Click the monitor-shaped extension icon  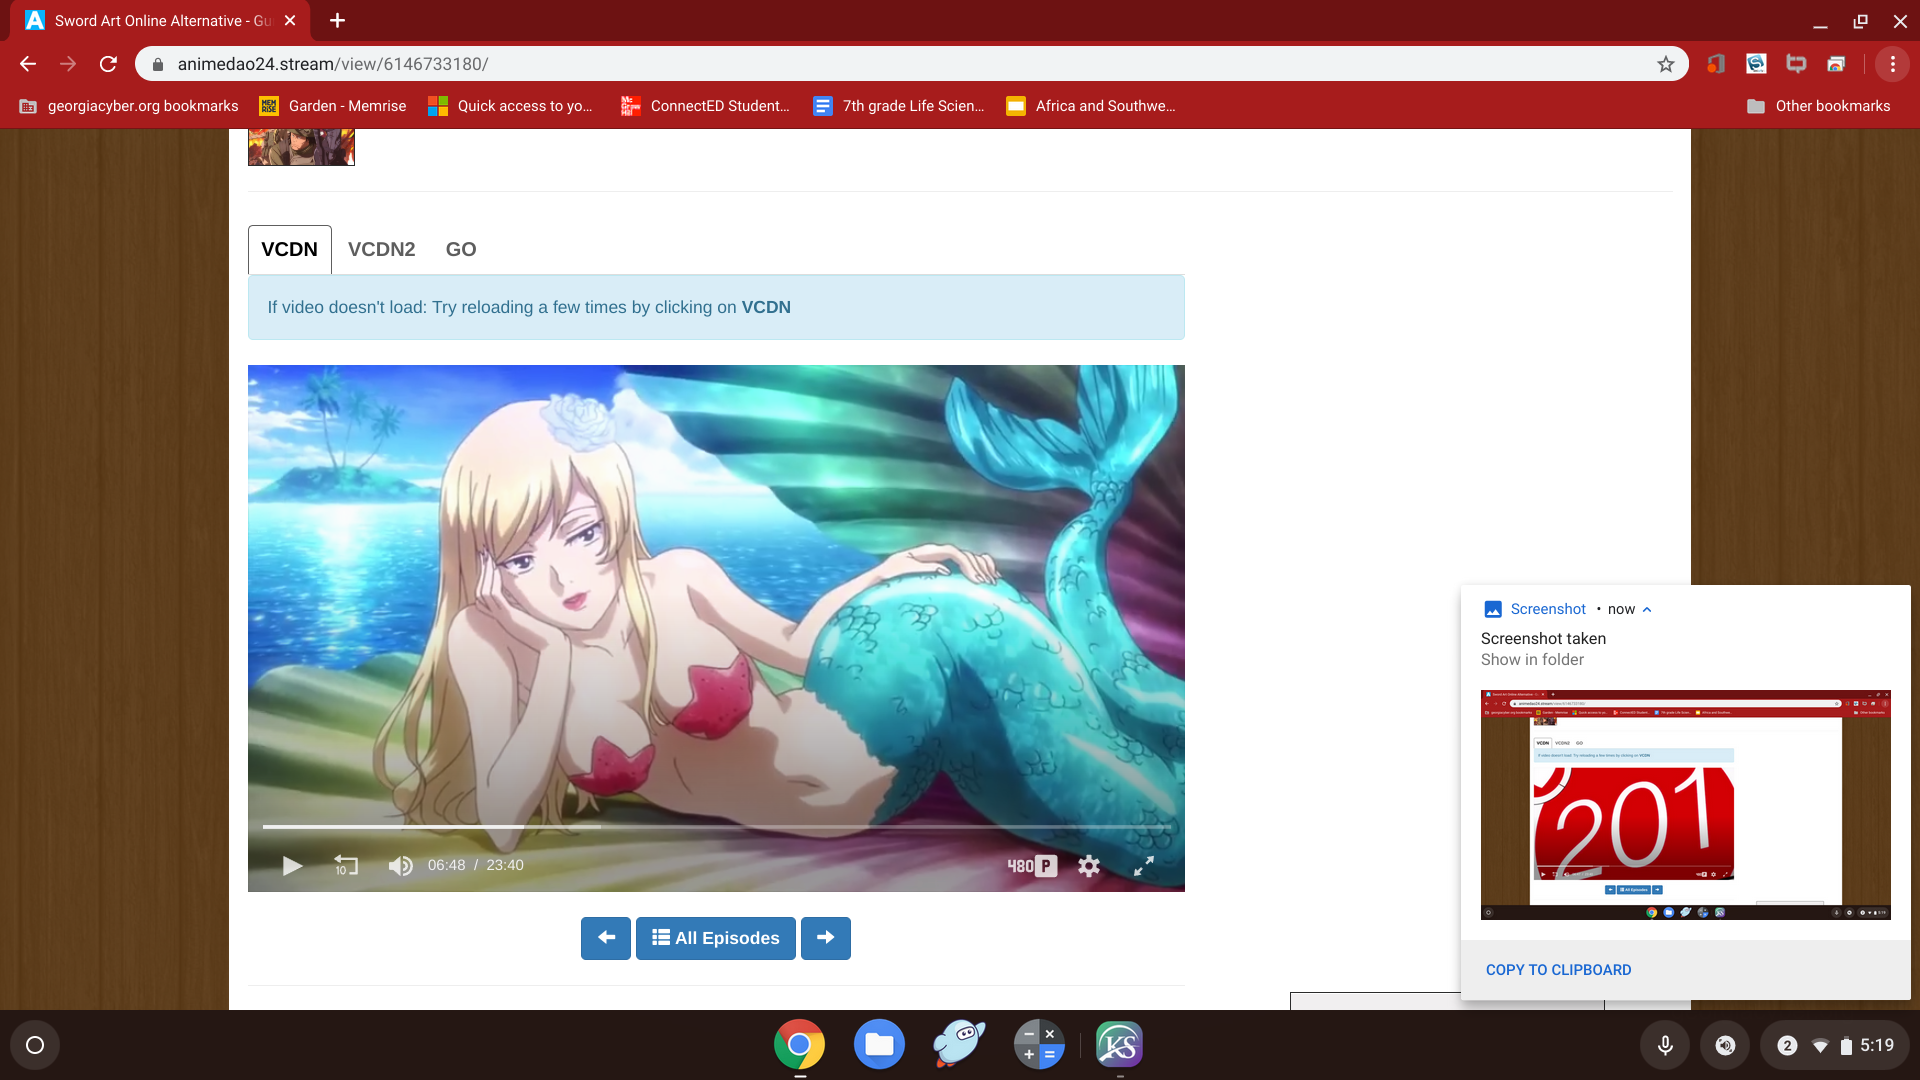(1796, 64)
